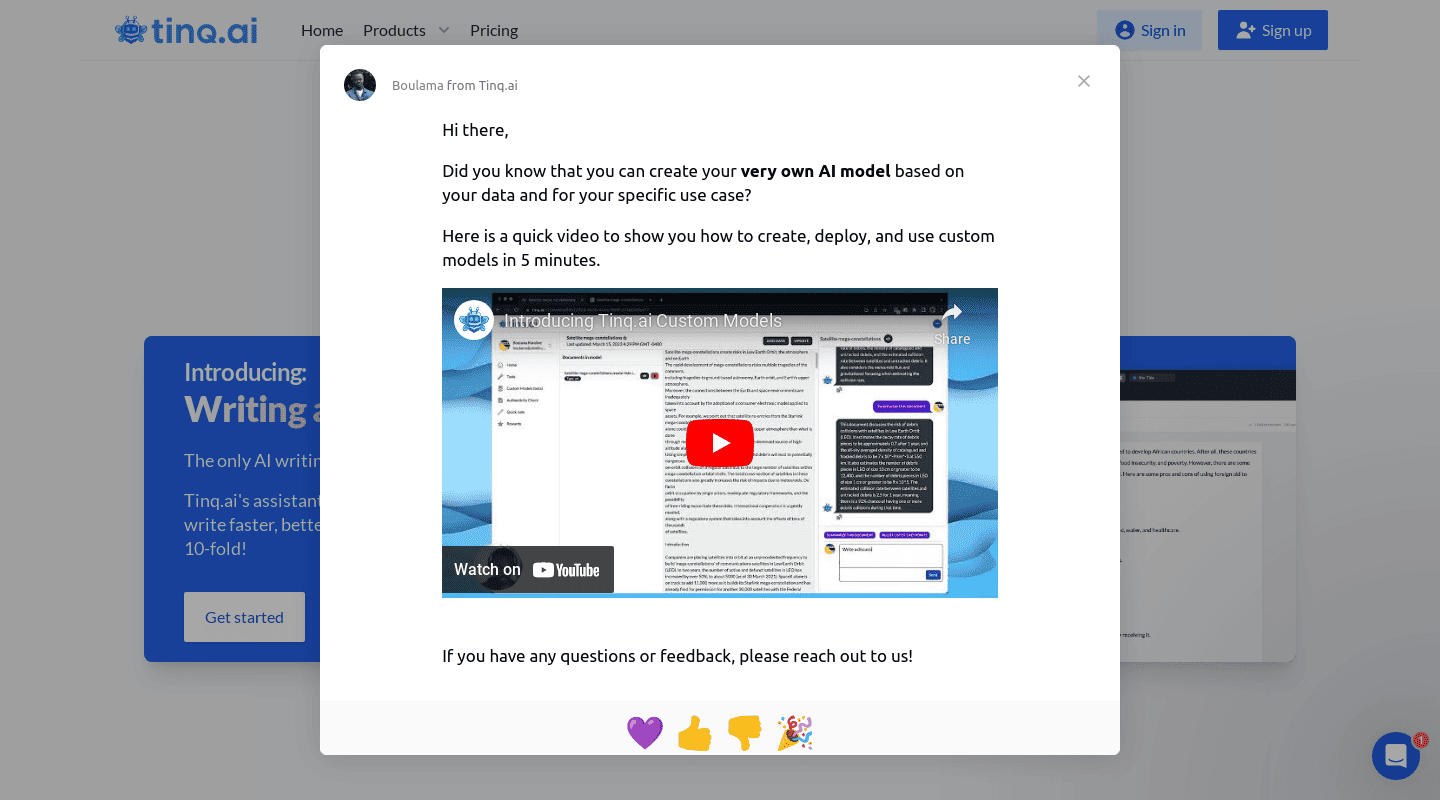Open the Introducing Tinq.ai Custom Models title

tap(643, 321)
